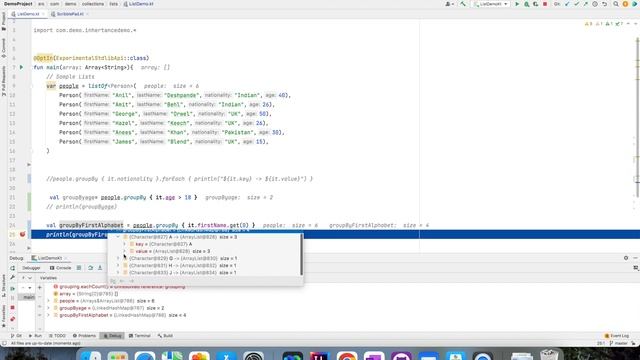Expand the Character G entry in popup
Screen dimensions: 640x360
(118, 258)
